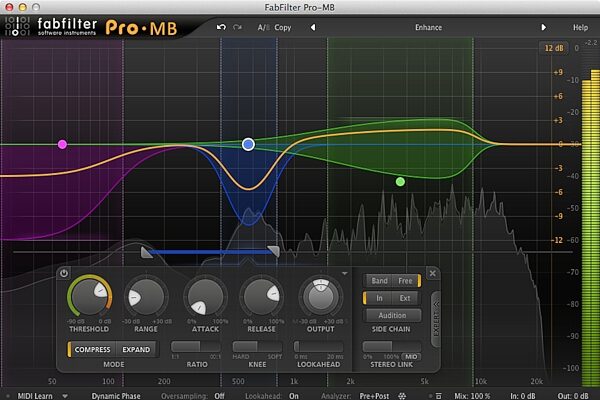
Task: Click the Threshold knob
Action: 90,296
